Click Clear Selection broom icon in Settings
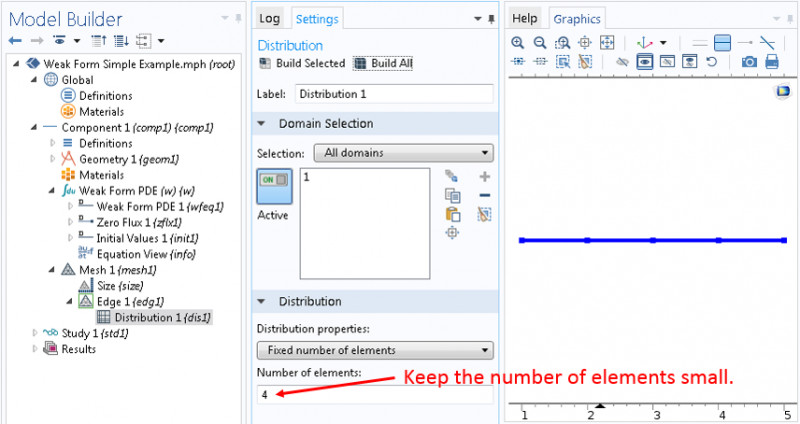The image size is (800, 424). [x=484, y=214]
